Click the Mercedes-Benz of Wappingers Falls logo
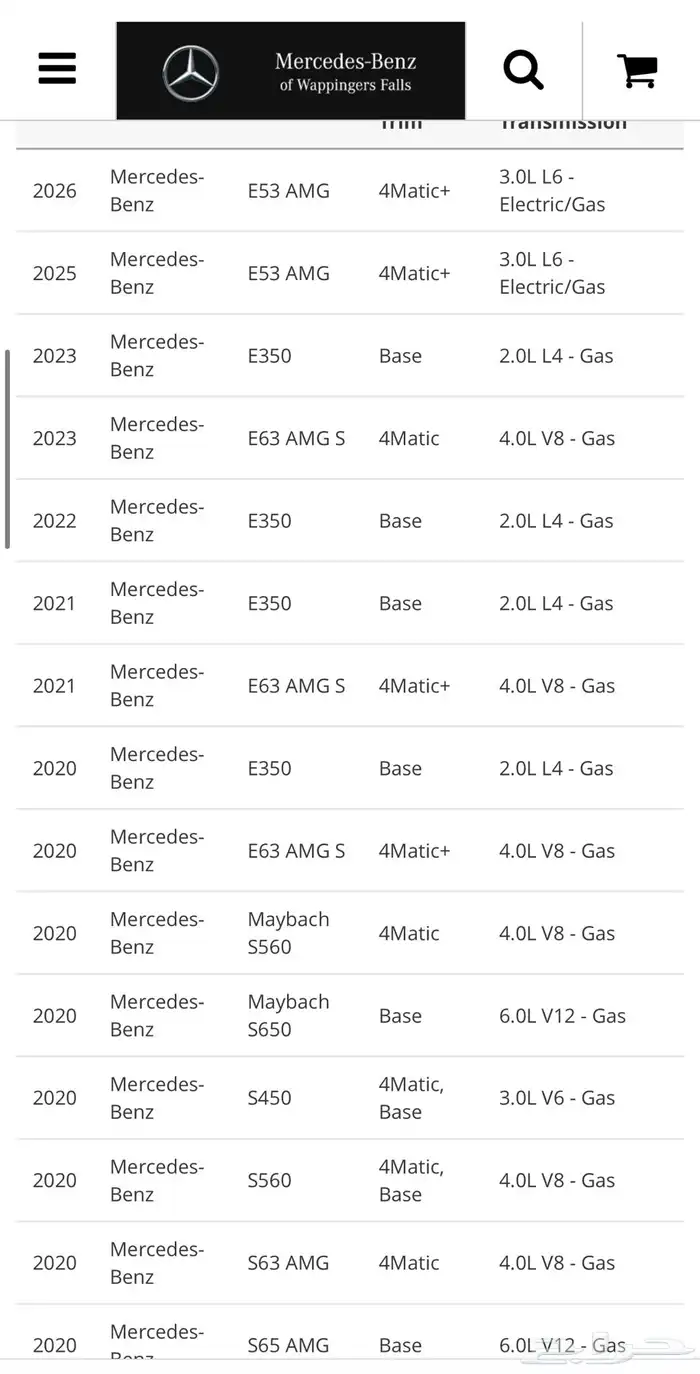The width and height of the screenshot is (700, 1374). pos(291,71)
